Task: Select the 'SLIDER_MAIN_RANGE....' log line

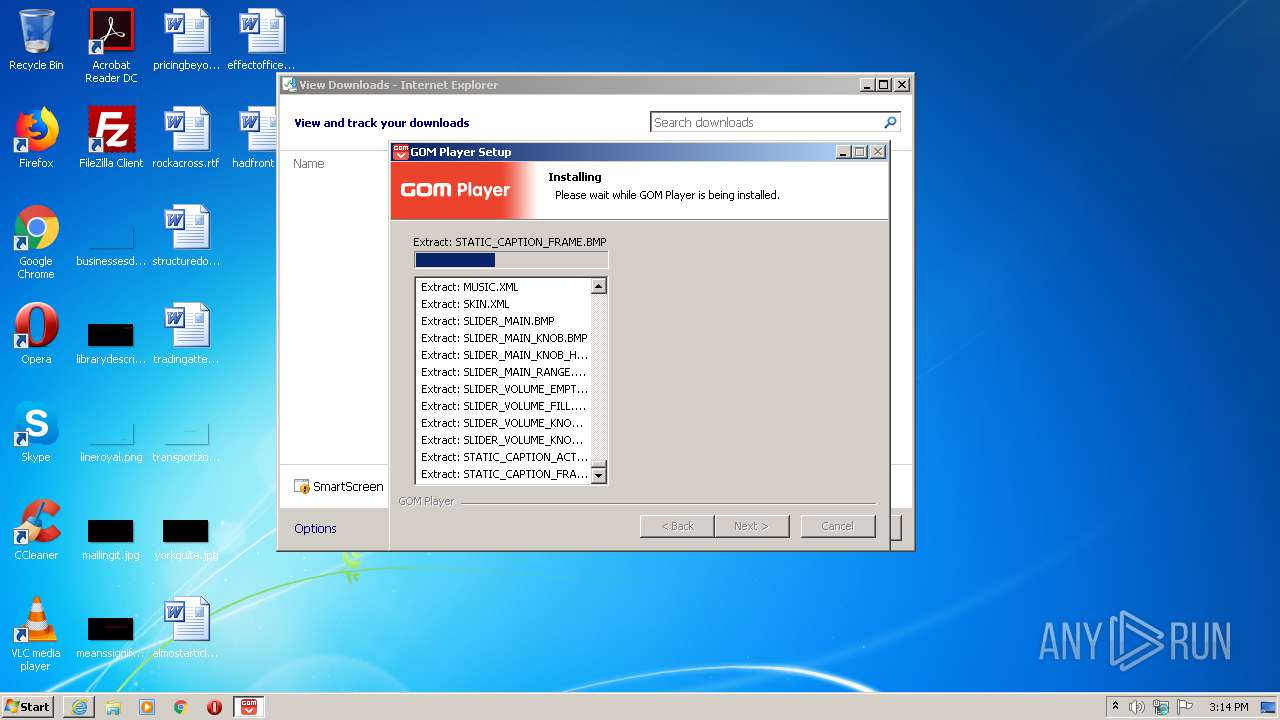Action: click(504, 372)
